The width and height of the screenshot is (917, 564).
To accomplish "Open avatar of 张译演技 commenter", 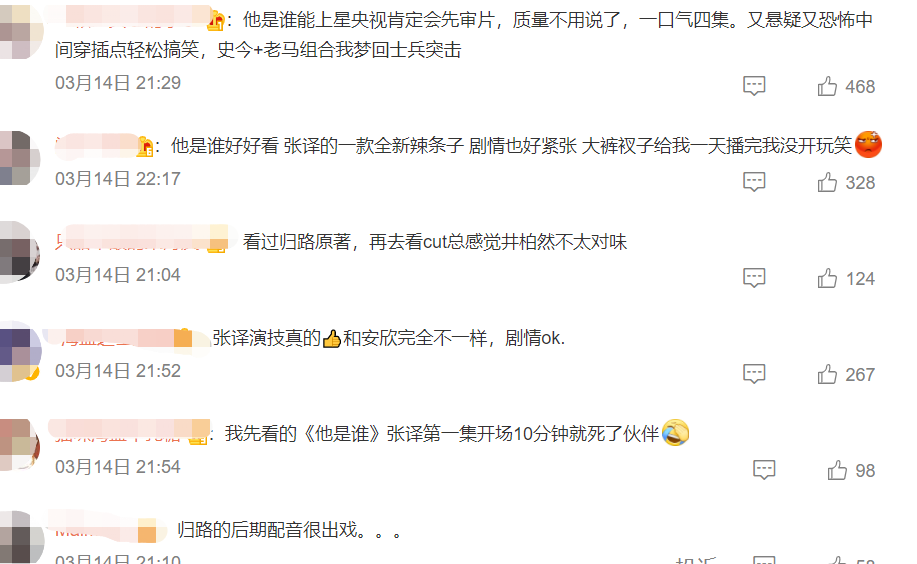I will click(x=19, y=351).
